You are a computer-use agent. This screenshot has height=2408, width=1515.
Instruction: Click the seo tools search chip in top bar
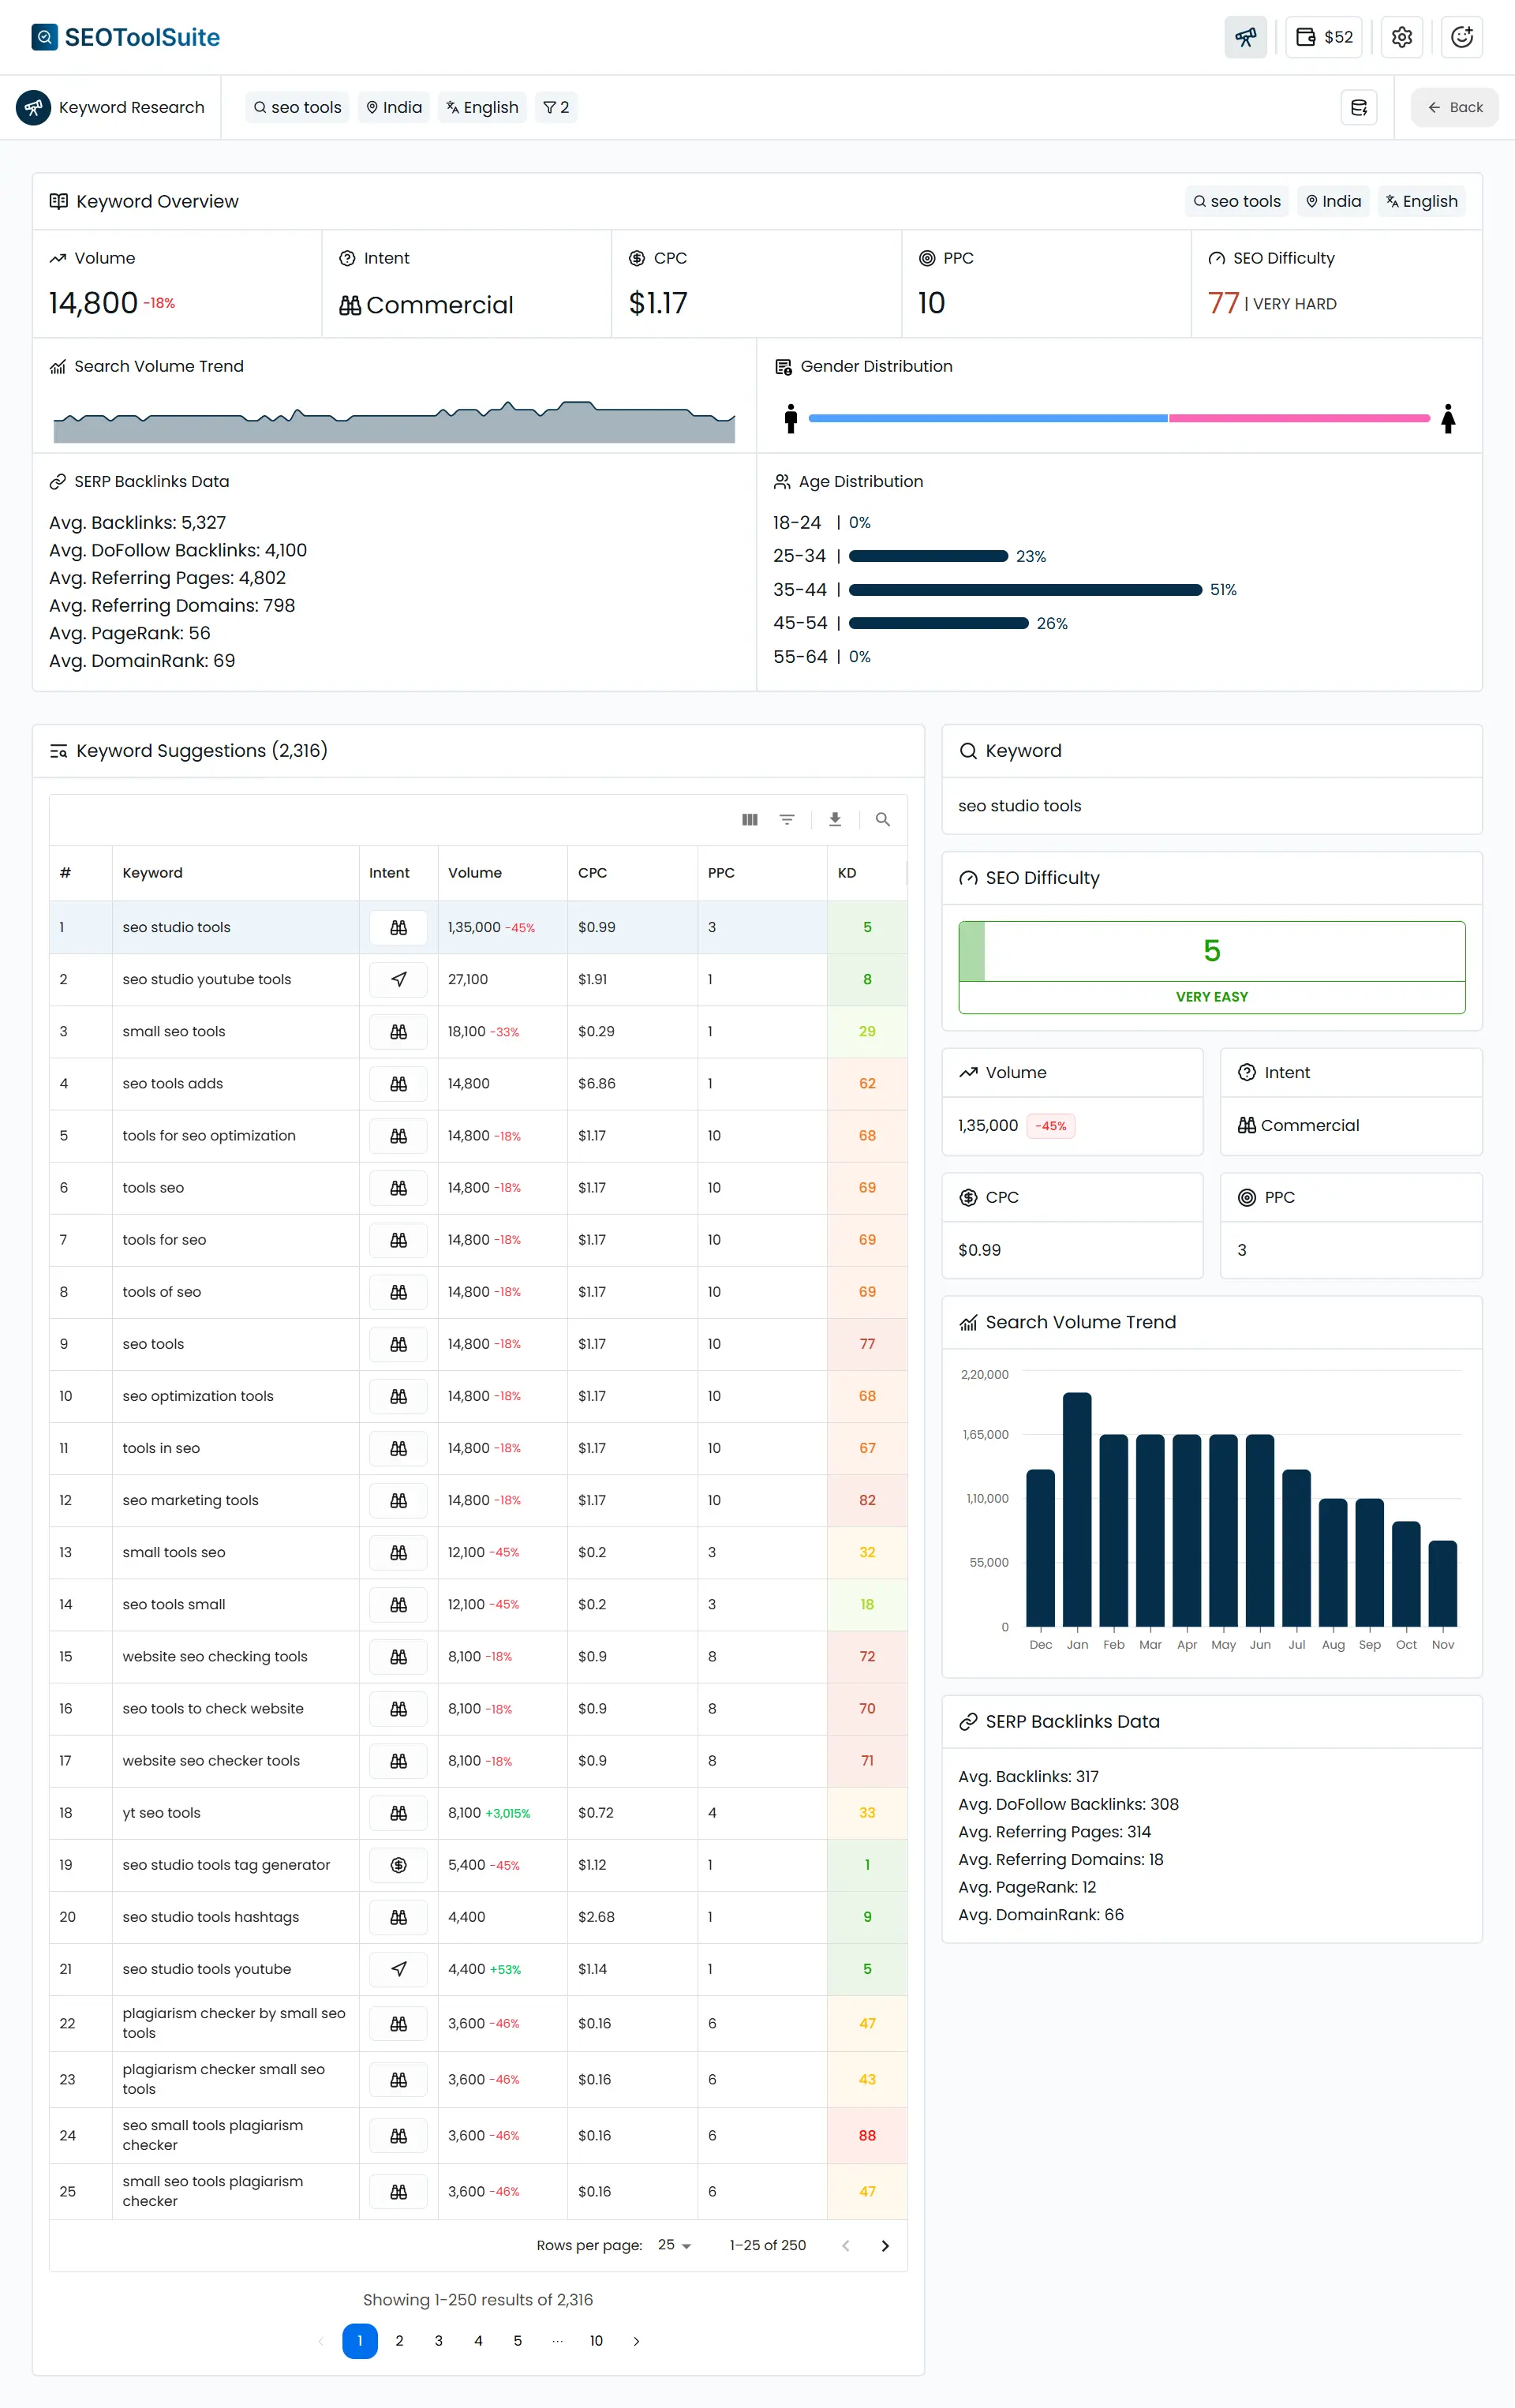(x=297, y=107)
